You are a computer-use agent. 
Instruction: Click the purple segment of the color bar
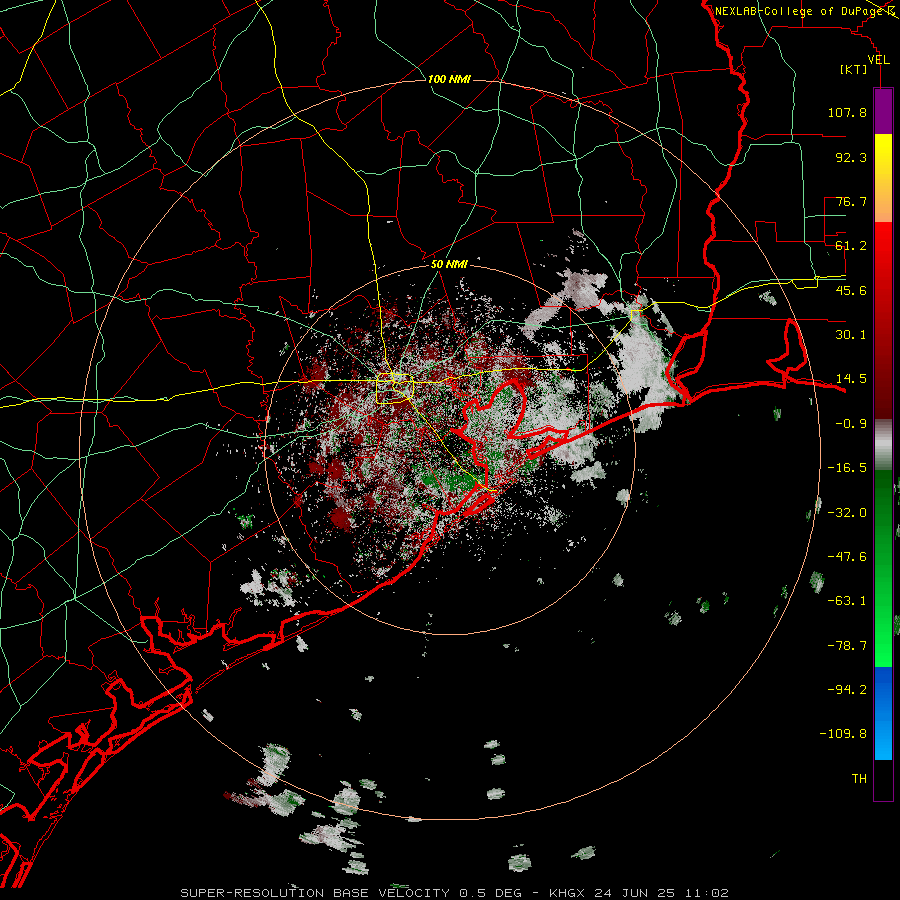click(883, 111)
